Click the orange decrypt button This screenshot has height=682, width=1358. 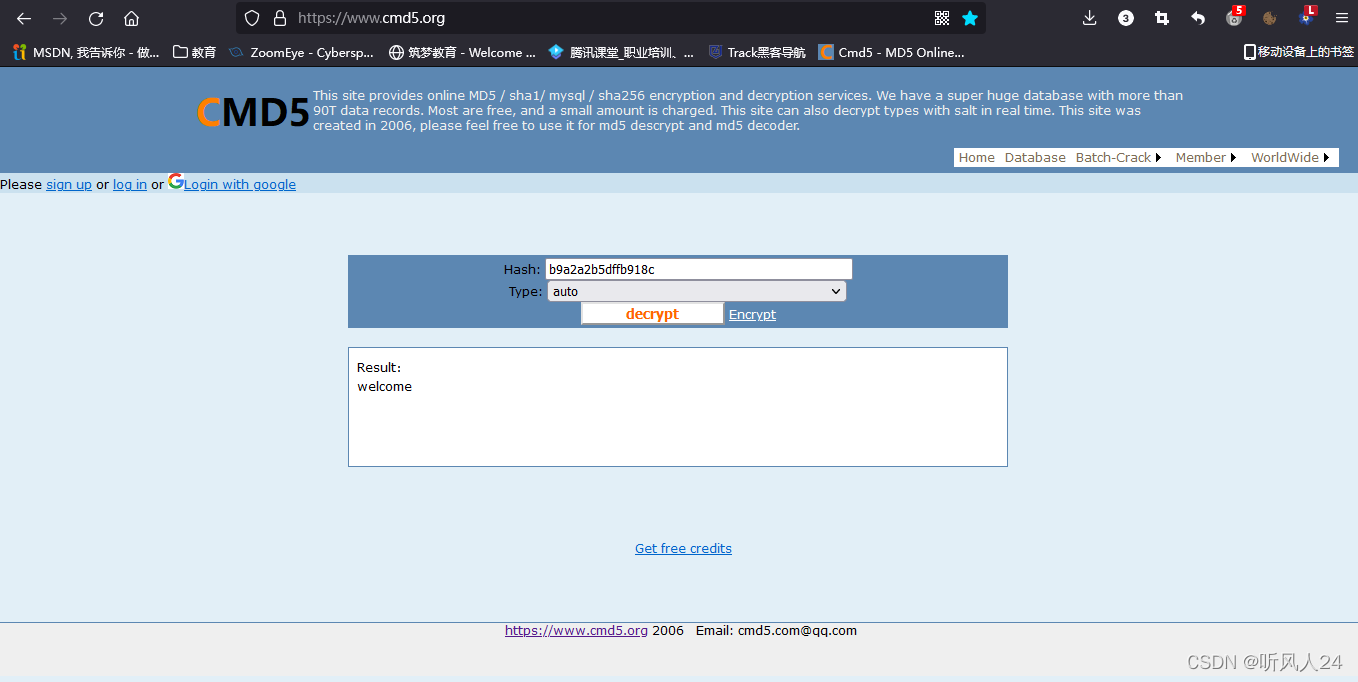652,314
